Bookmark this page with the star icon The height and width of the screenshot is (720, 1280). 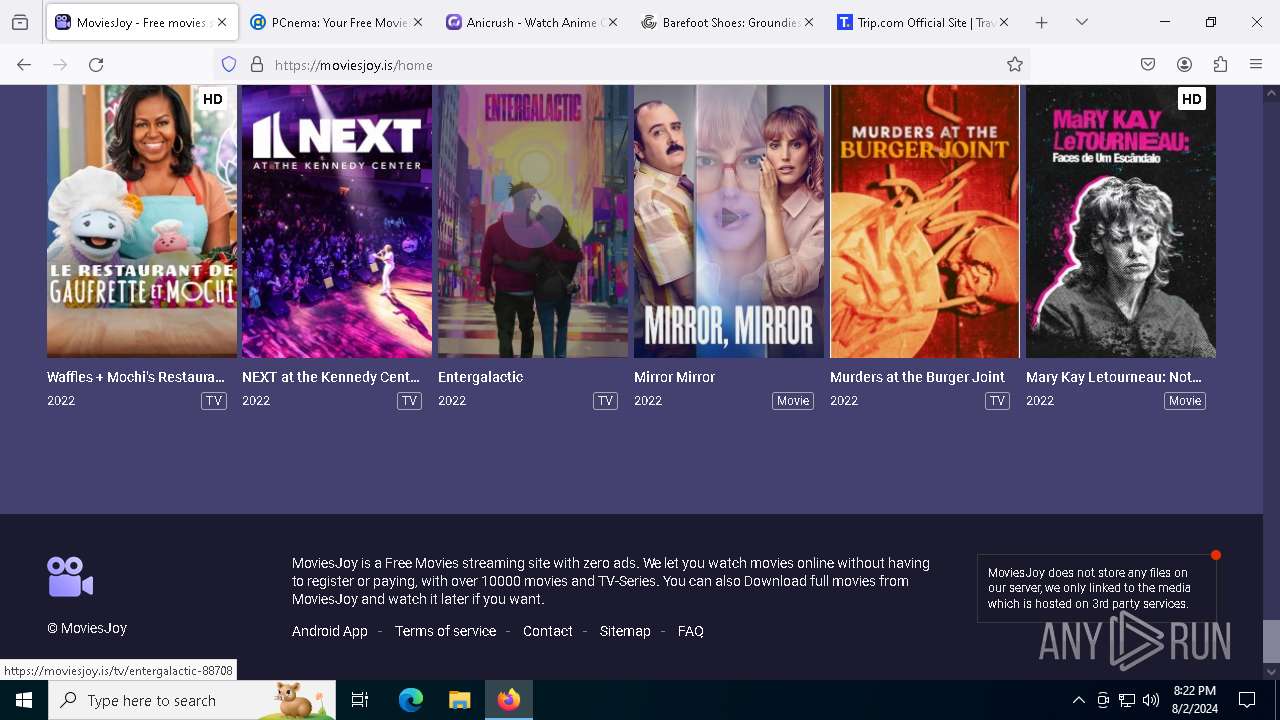click(x=1015, y=65)
